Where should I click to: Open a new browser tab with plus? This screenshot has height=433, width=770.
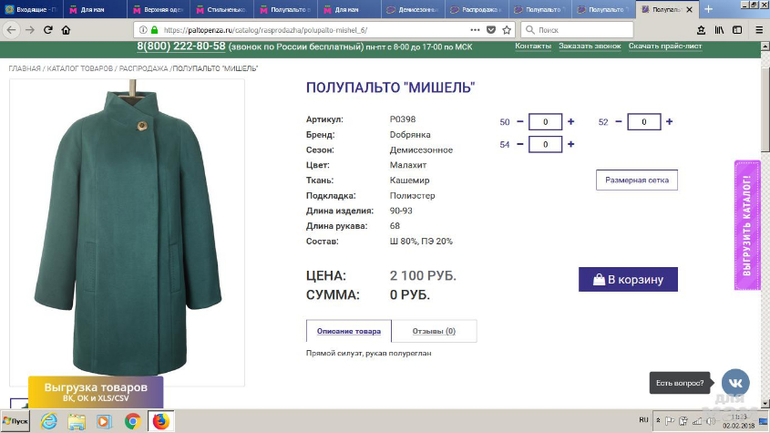pyautogui.click(x=709, y=9)
